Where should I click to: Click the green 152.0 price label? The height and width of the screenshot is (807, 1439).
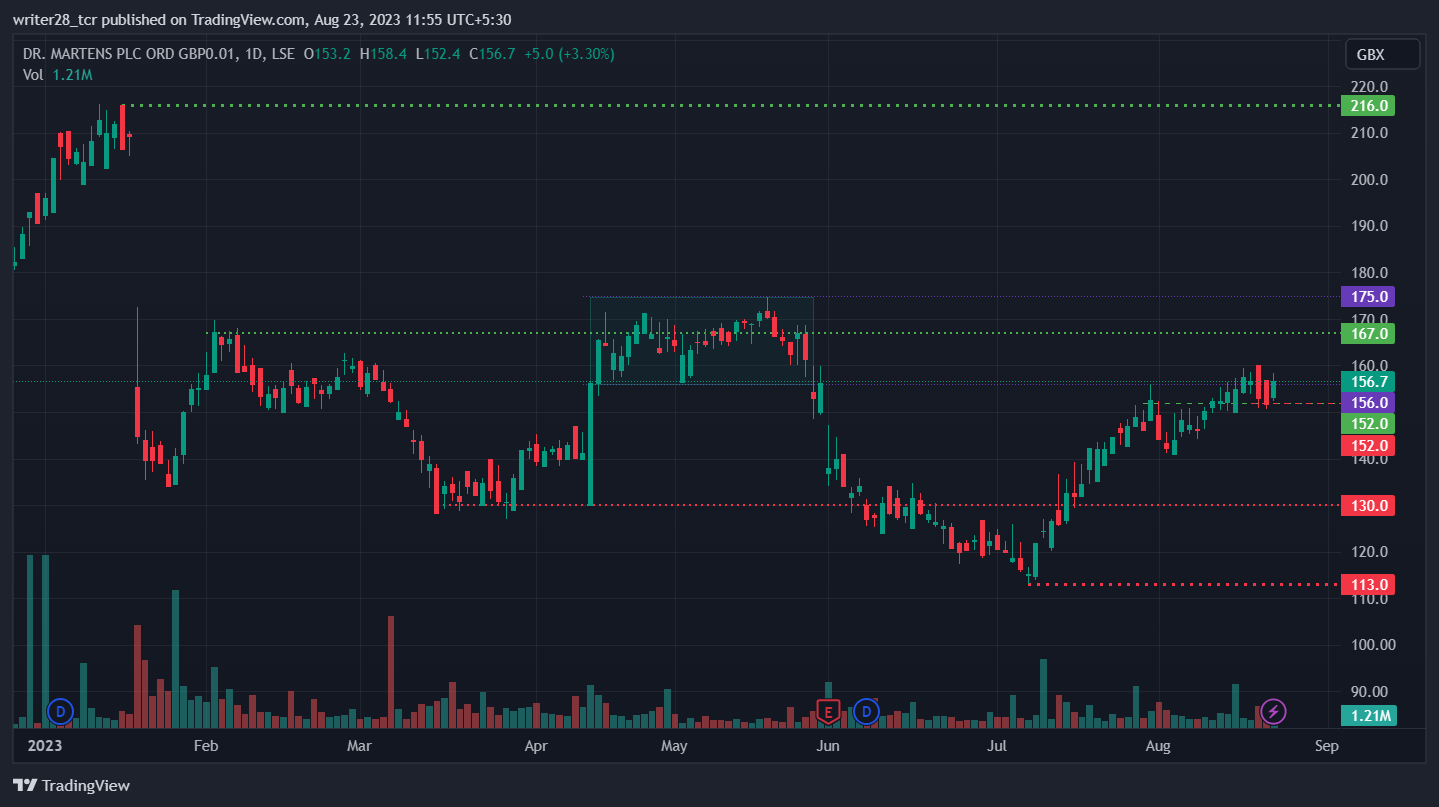[x=1369, y=424]
